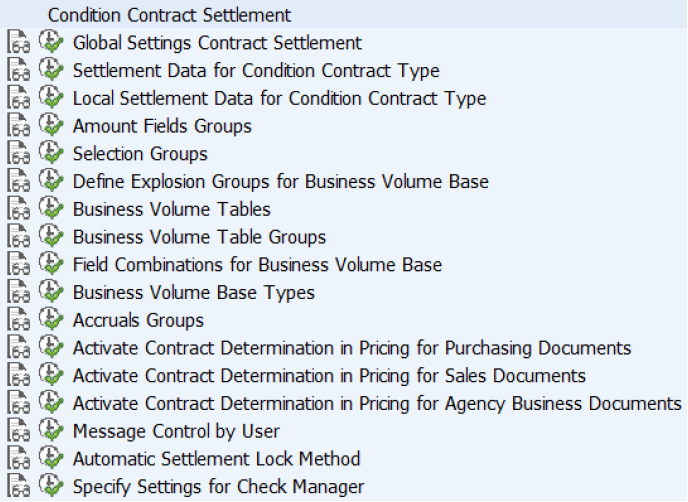Open documentation icon beside Amount Fields Groups
The width and height of the screenshot is (688, 502).
18,125
